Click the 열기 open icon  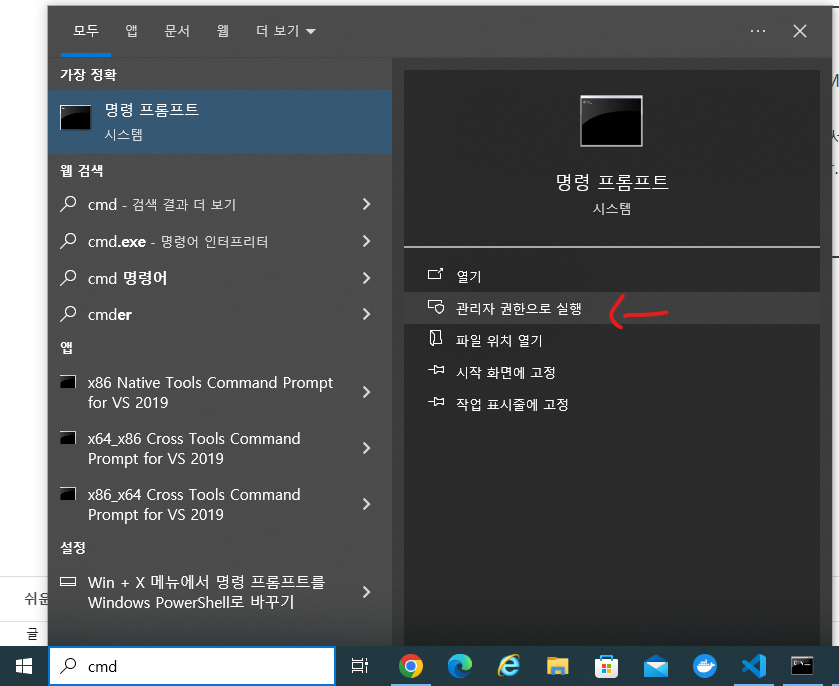tap(436, 275)
